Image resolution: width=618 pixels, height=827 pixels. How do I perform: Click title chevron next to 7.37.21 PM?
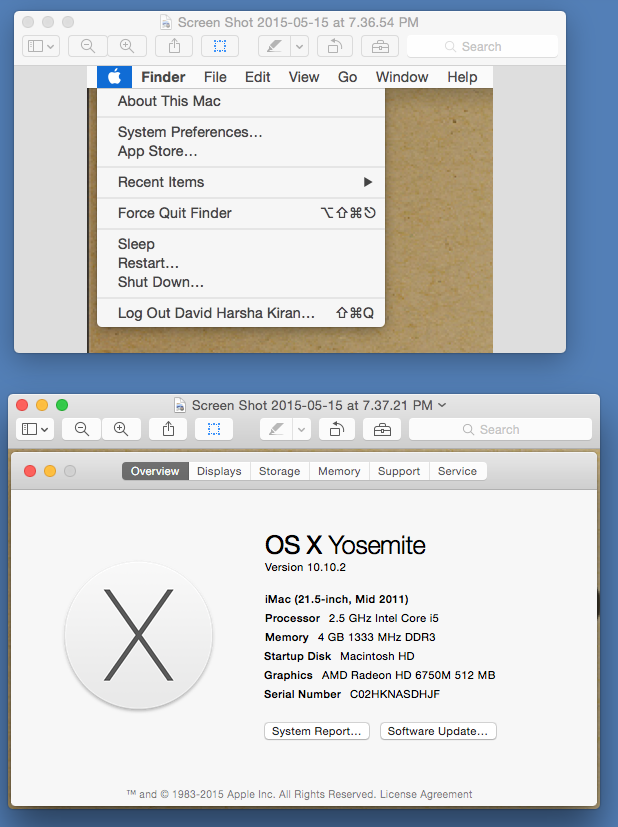pyautogui.click(x=443, y=405)
